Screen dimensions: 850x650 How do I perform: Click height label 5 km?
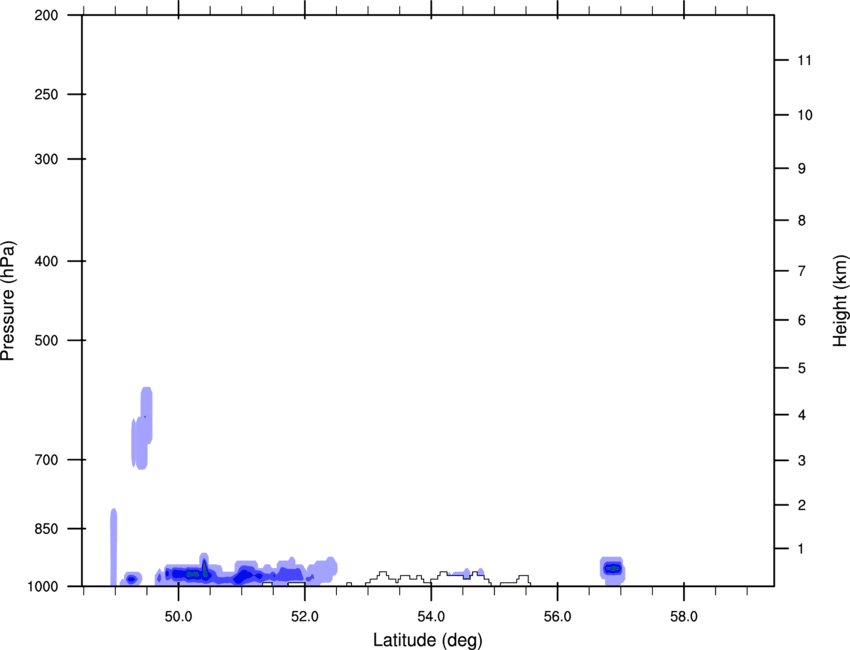pos(802,368)
